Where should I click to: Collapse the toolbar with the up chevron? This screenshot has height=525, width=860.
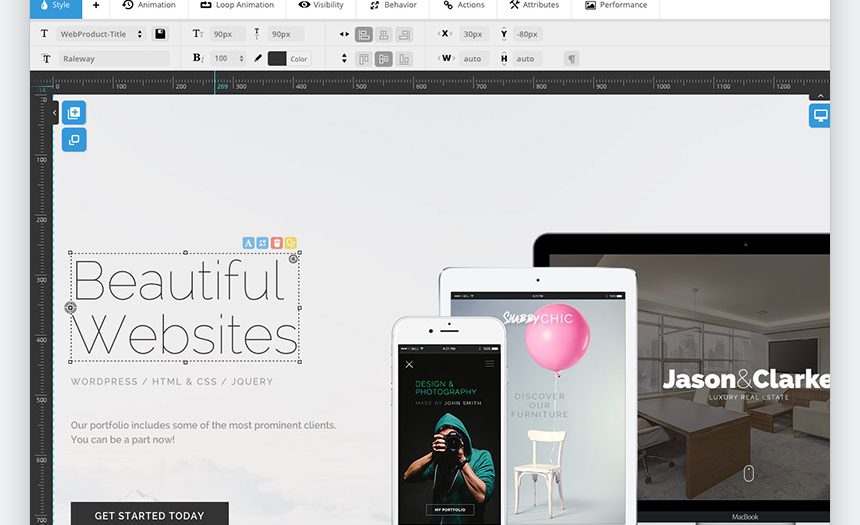(820, 96)
